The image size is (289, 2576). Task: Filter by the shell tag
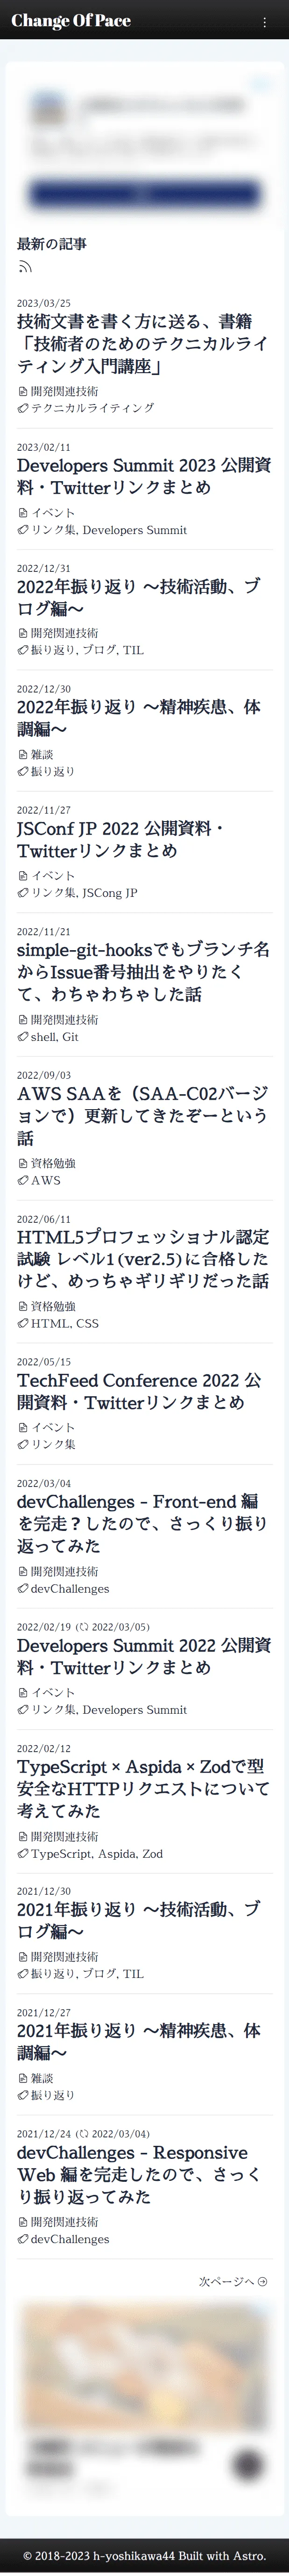(x=44, y=1037)
